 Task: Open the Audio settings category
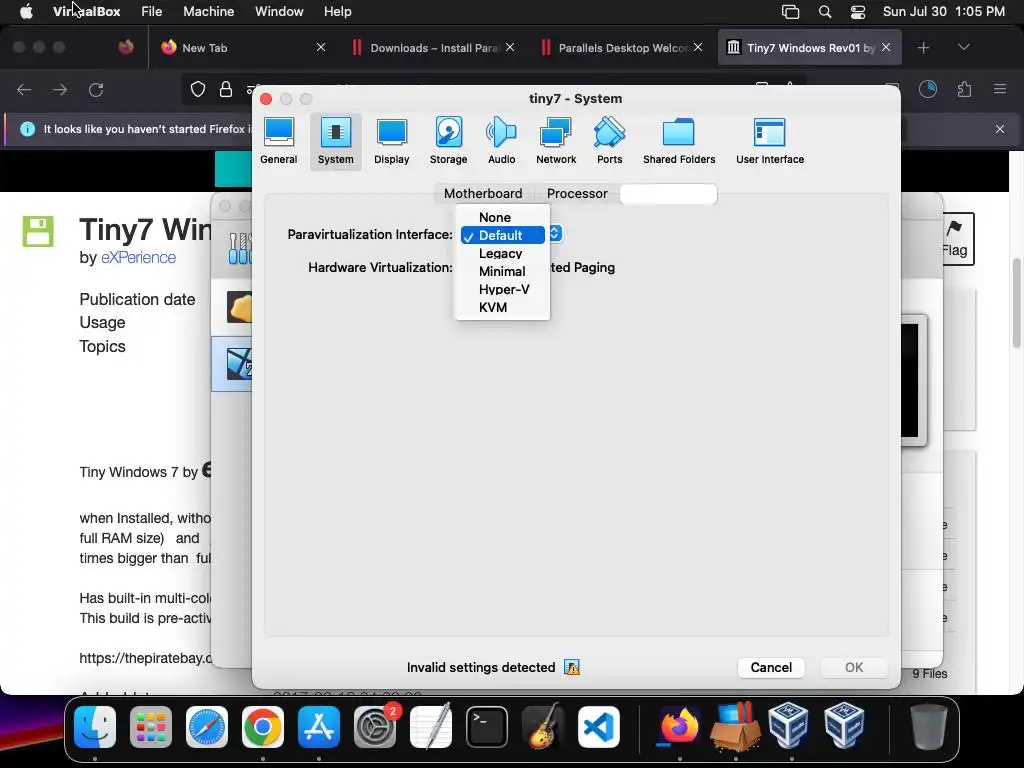(x=502, y=141)
